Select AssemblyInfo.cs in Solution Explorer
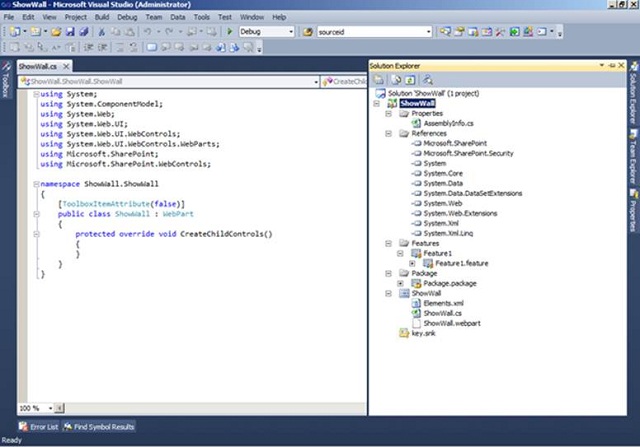The width and height of the screenshot is (640, 447). tap(448, 123)
